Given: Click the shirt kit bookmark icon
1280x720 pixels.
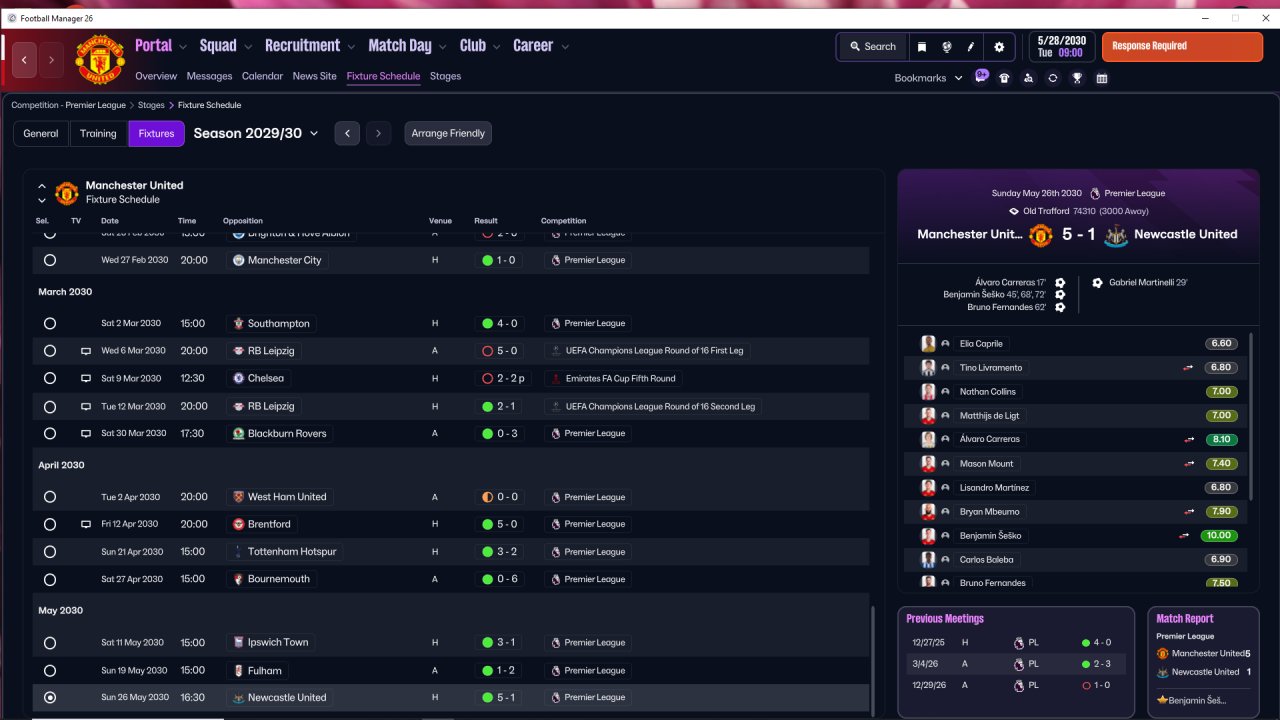Looking at the screenshot, I should (x=1004, y=78).
